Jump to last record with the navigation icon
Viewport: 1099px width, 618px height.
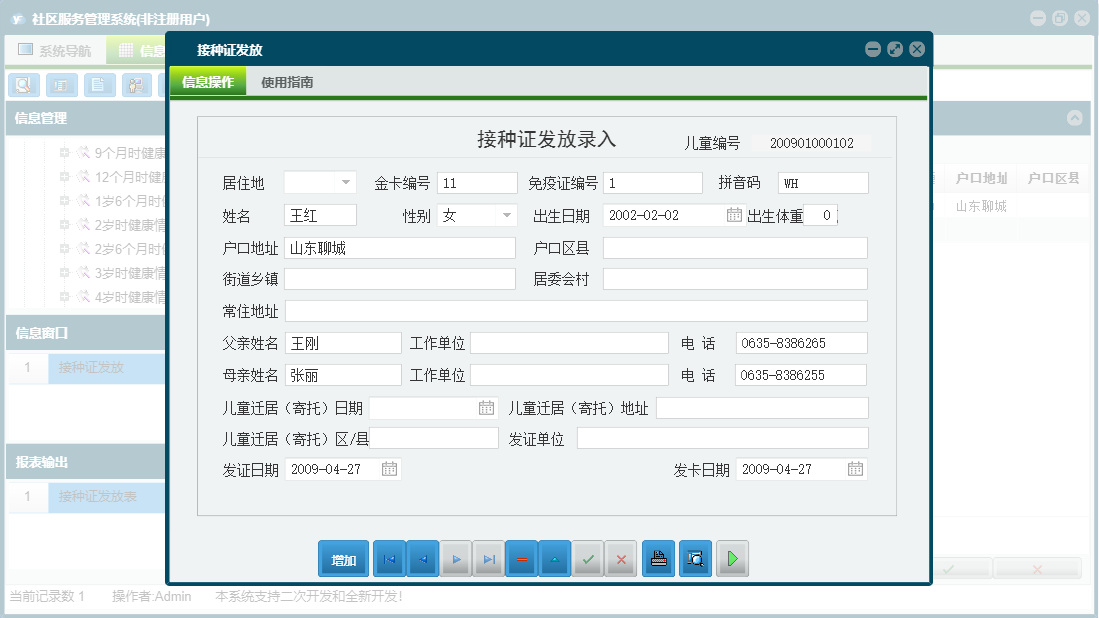coord(488,558)
